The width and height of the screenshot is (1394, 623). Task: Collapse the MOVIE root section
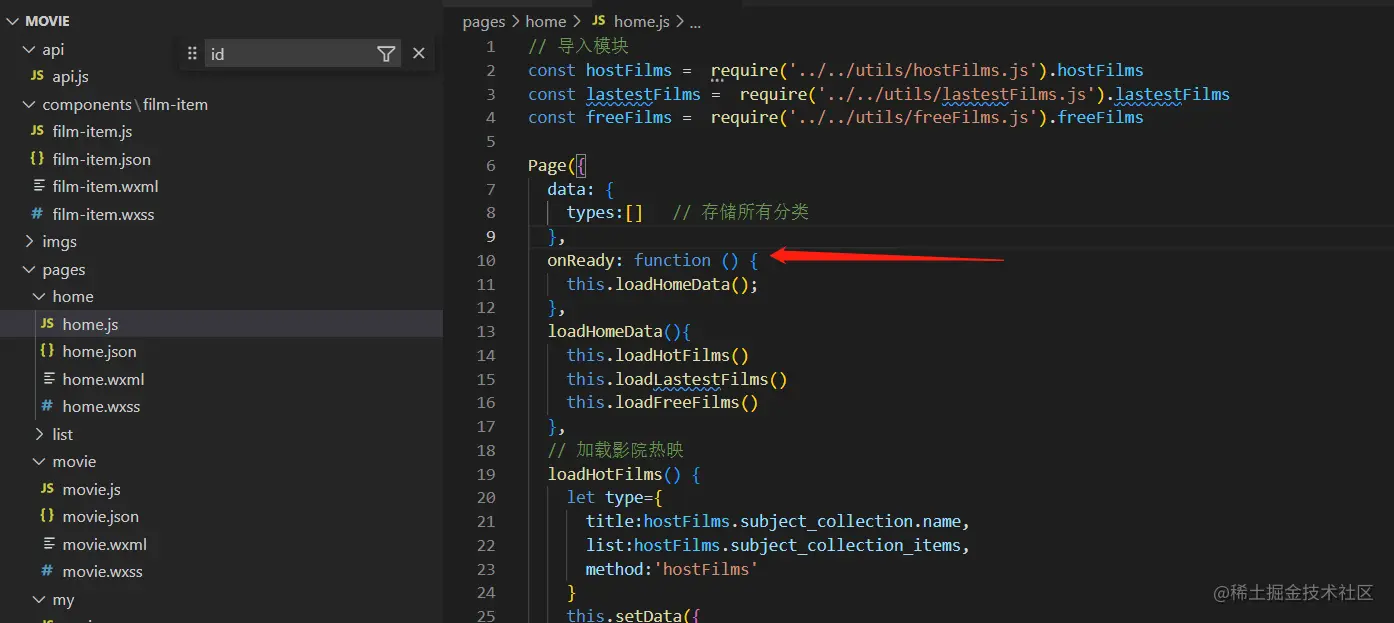[13, 21]
